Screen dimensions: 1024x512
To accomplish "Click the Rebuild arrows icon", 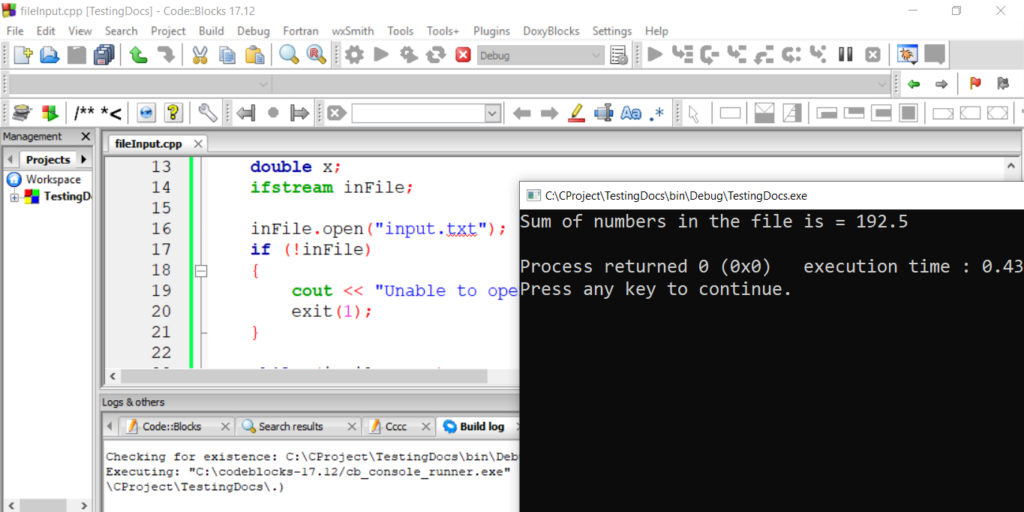I will (x=435, y=55).
